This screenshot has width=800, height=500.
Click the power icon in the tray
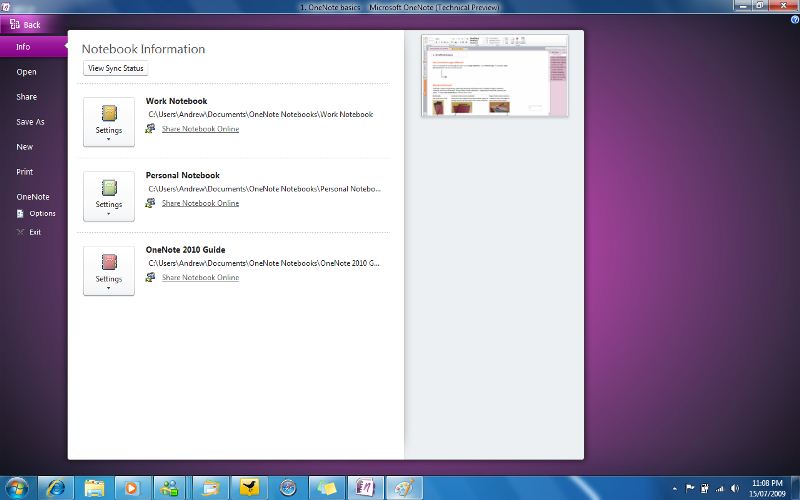705,488
